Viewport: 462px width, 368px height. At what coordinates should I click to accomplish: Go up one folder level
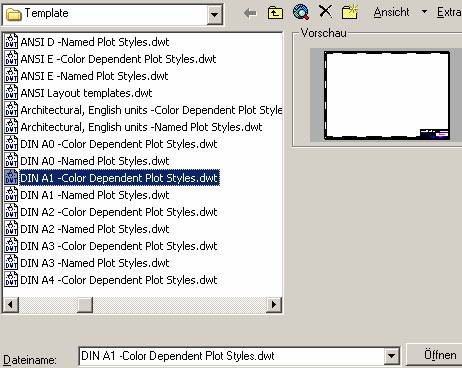point(275,13)
